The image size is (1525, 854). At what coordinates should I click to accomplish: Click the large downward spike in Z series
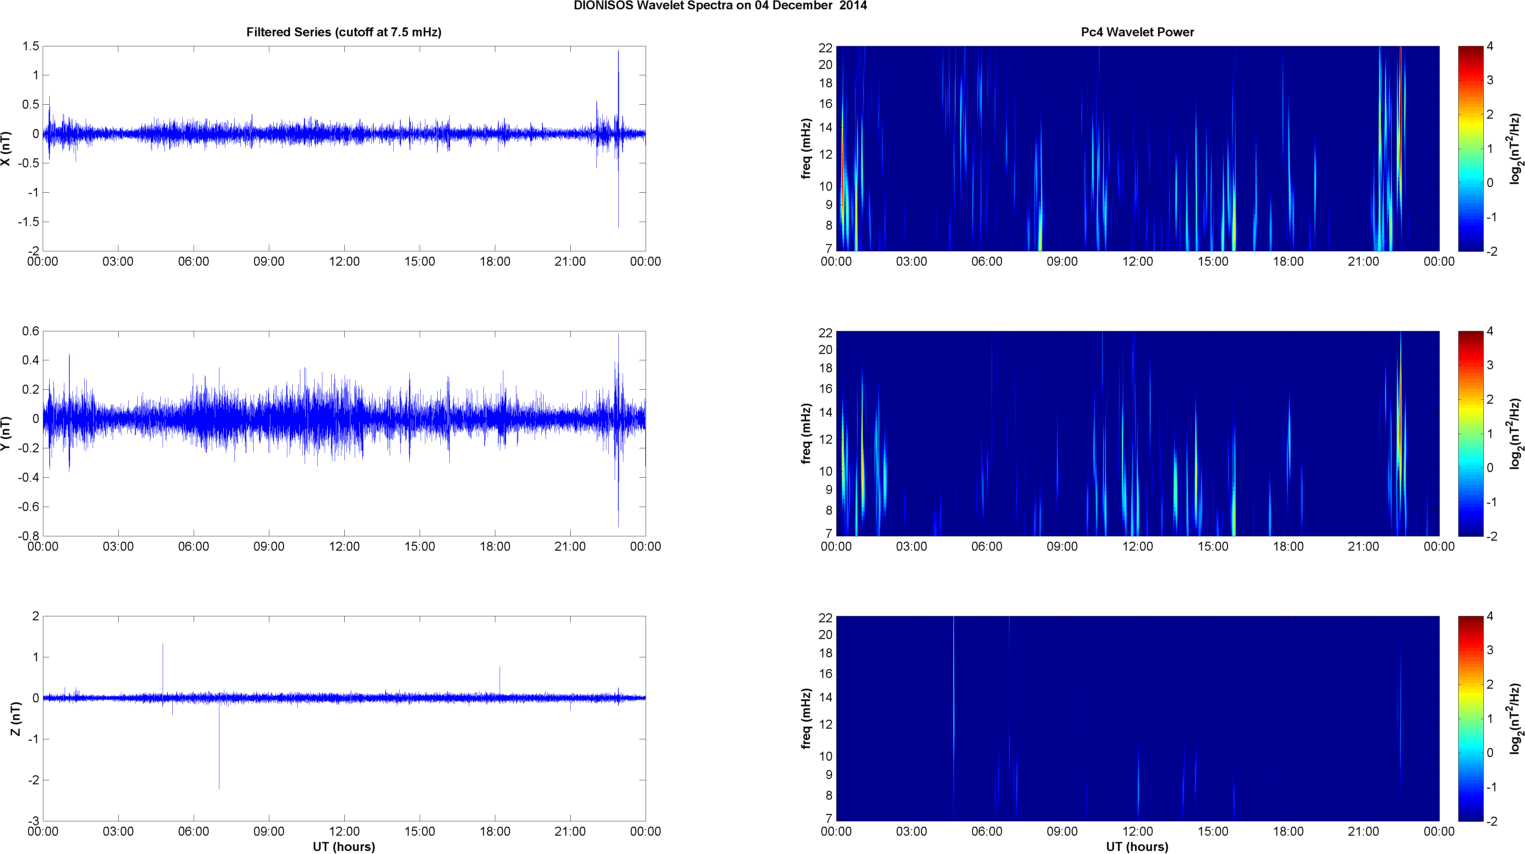[219, 745]
